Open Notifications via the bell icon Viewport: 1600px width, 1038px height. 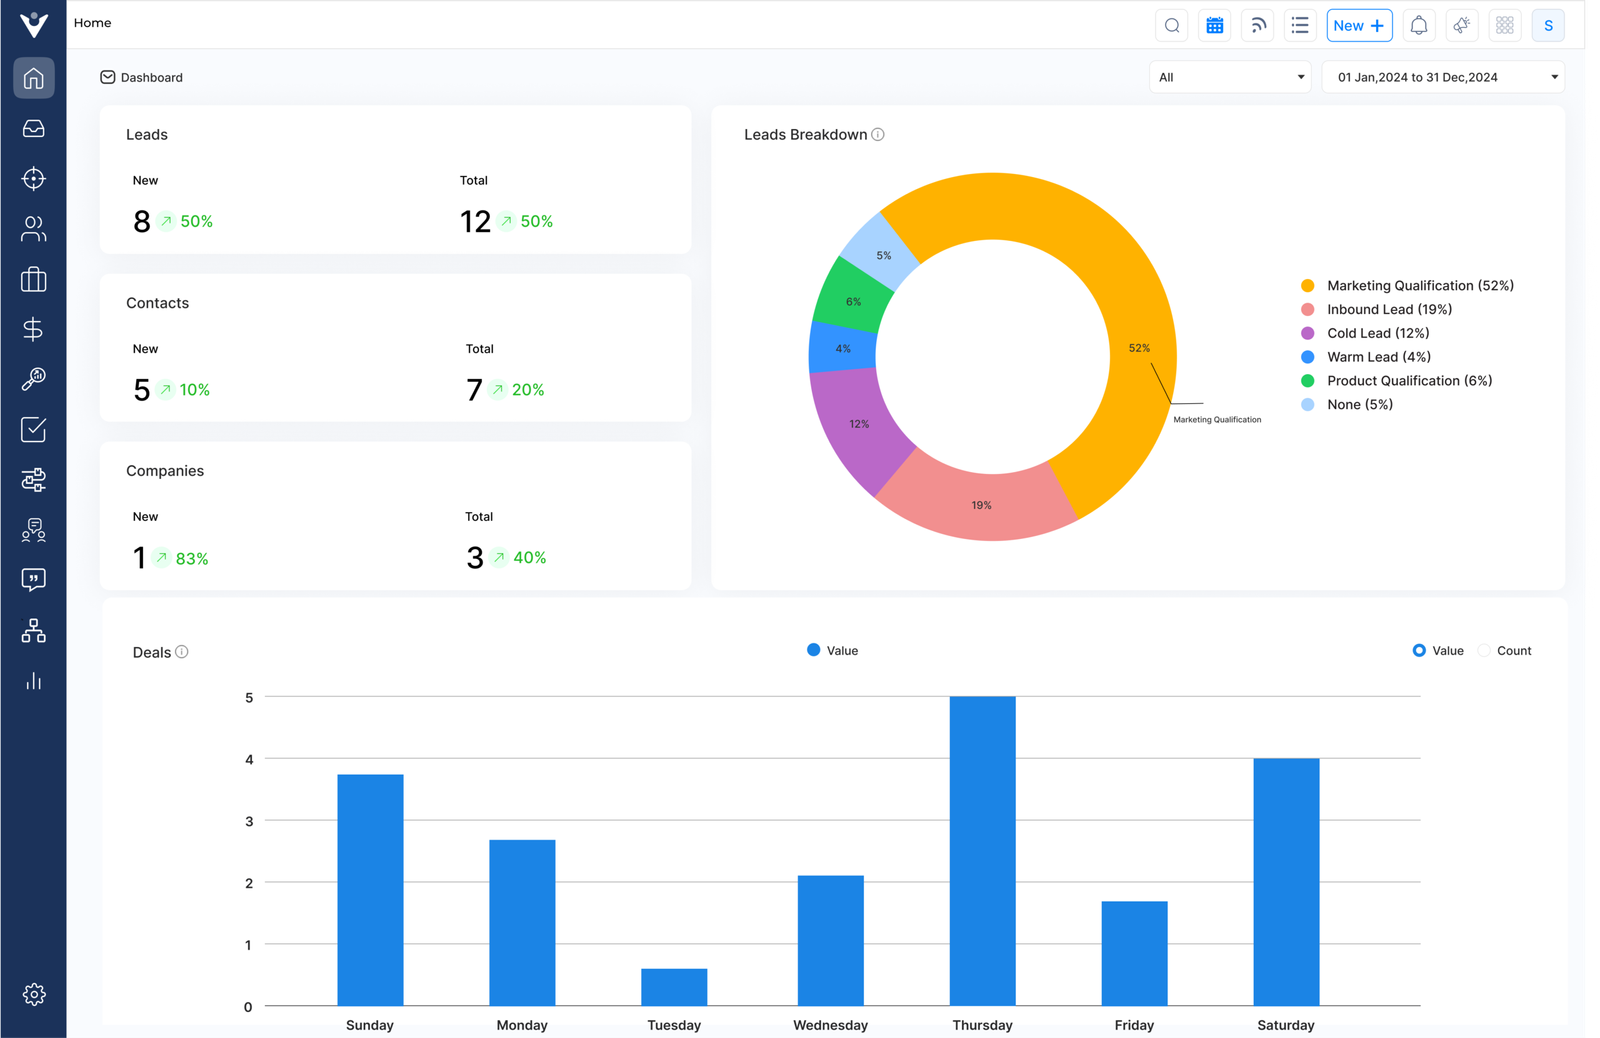[1418, 25]
